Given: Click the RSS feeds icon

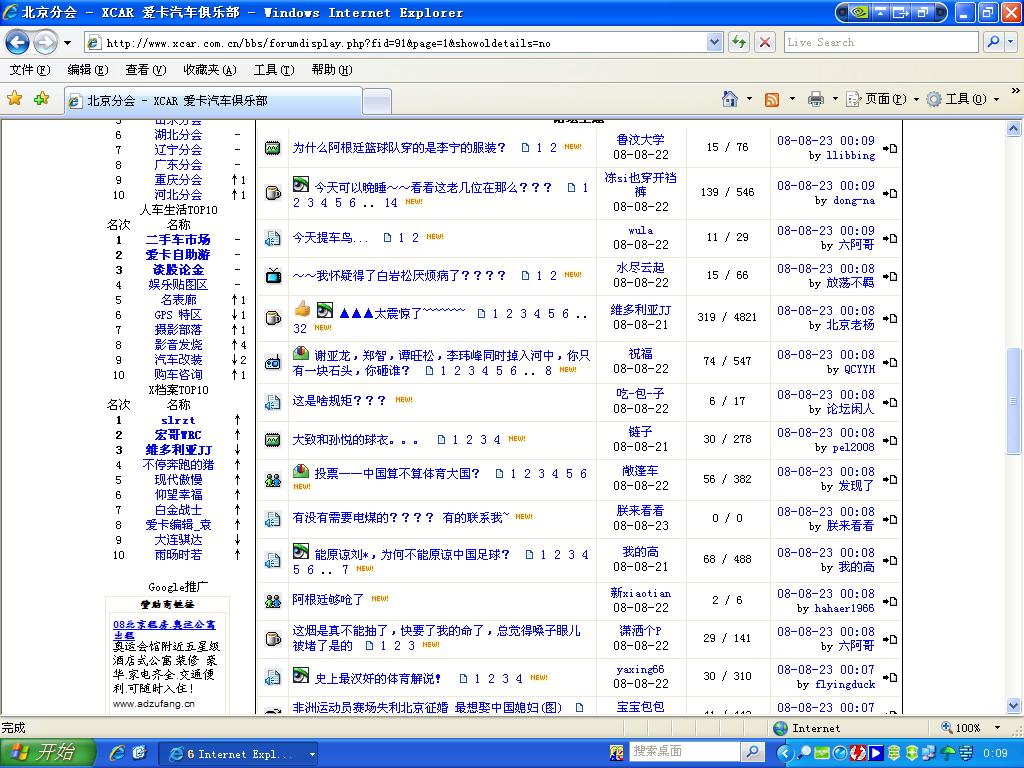Looking at the screenshot, I should [772, 99].
